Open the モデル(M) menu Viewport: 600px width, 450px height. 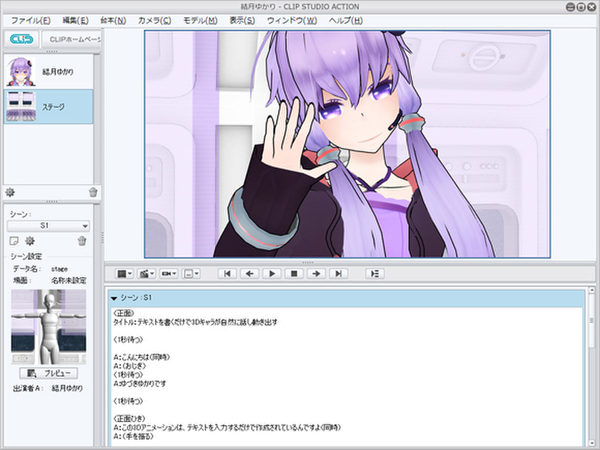tap(200, 20)
